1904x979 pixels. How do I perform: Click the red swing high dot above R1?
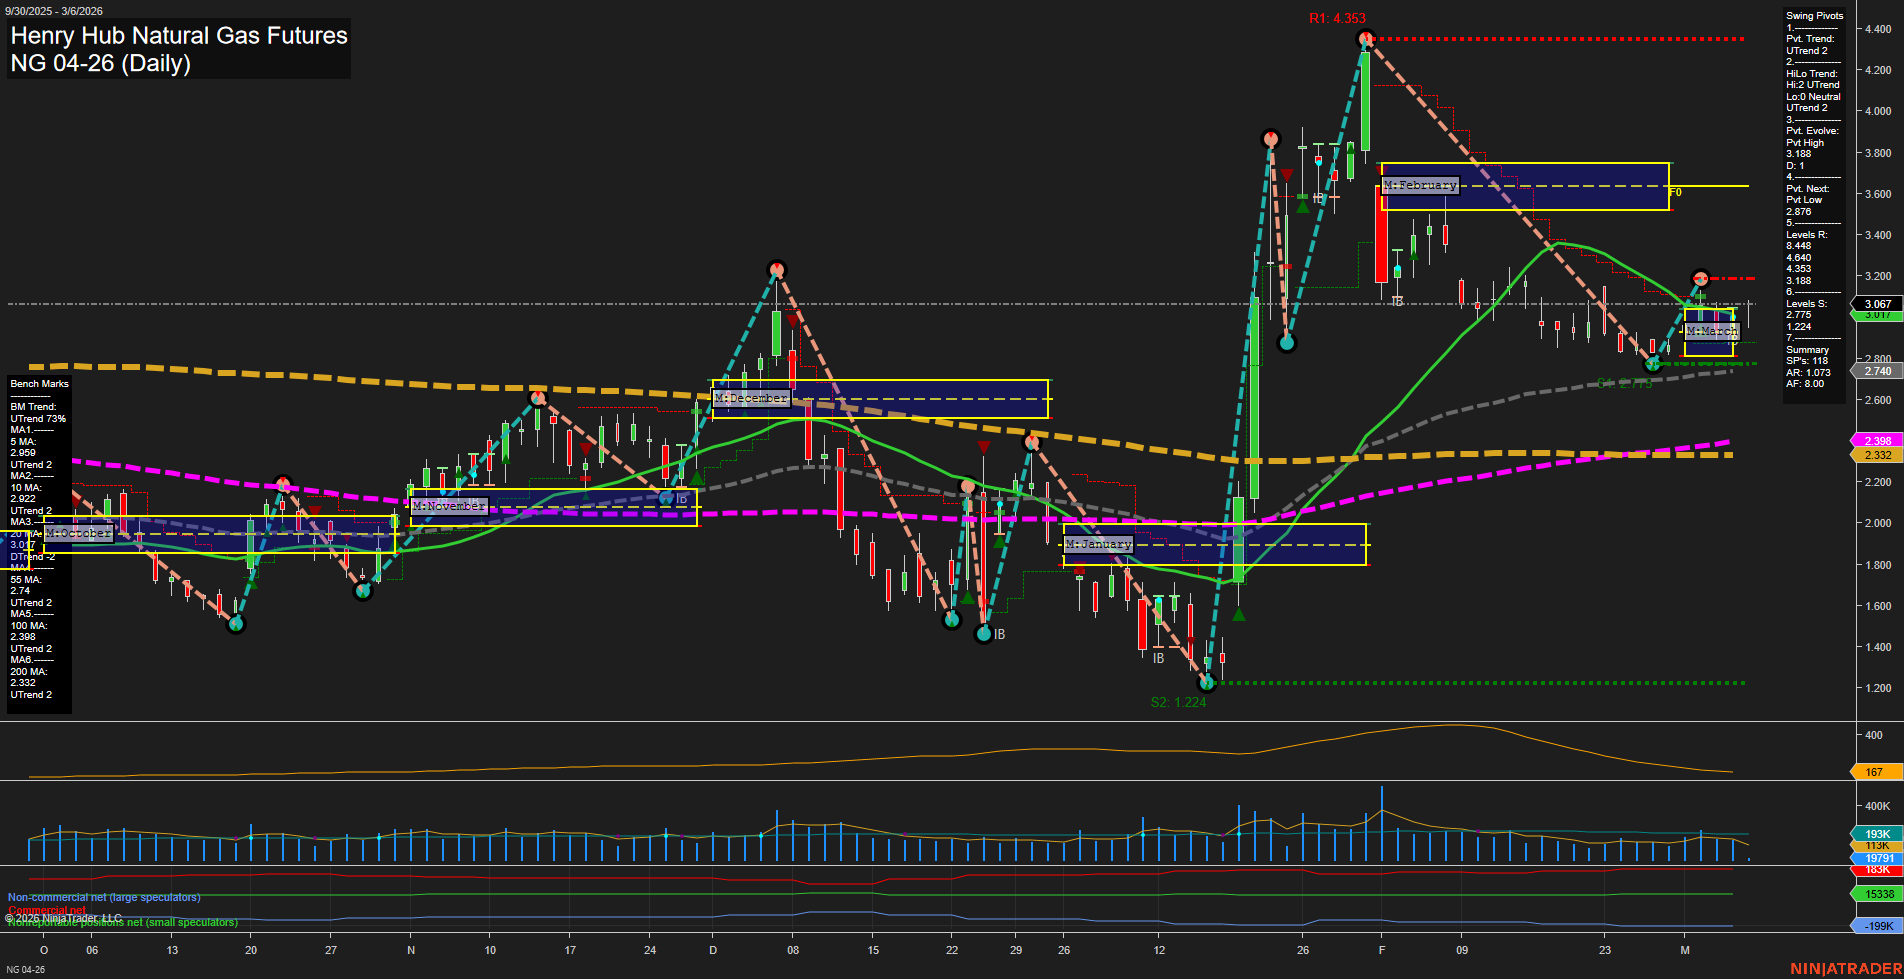click(x=1364, y=38)
